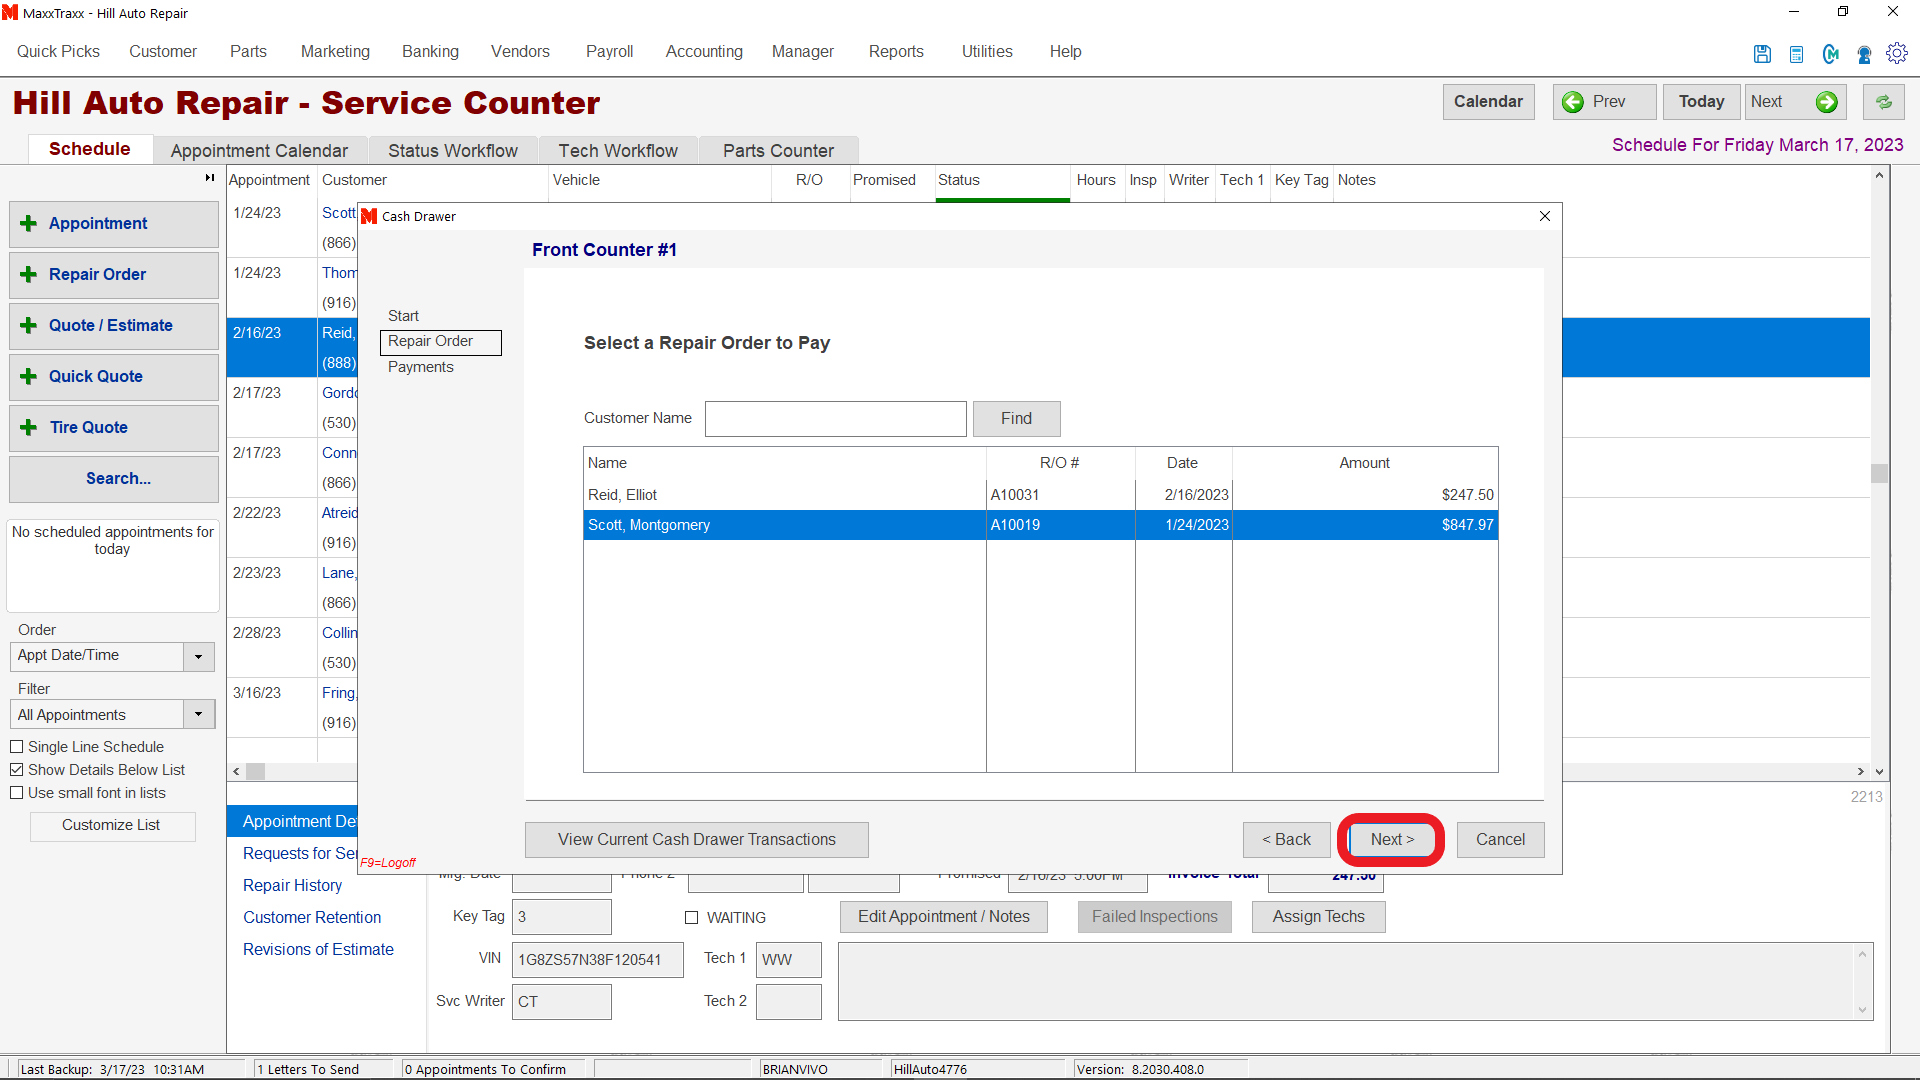This screenshot has width=1920, height=1080.
Task: Cancel the Cash Drawer dialog
Action: [1500, 840]
